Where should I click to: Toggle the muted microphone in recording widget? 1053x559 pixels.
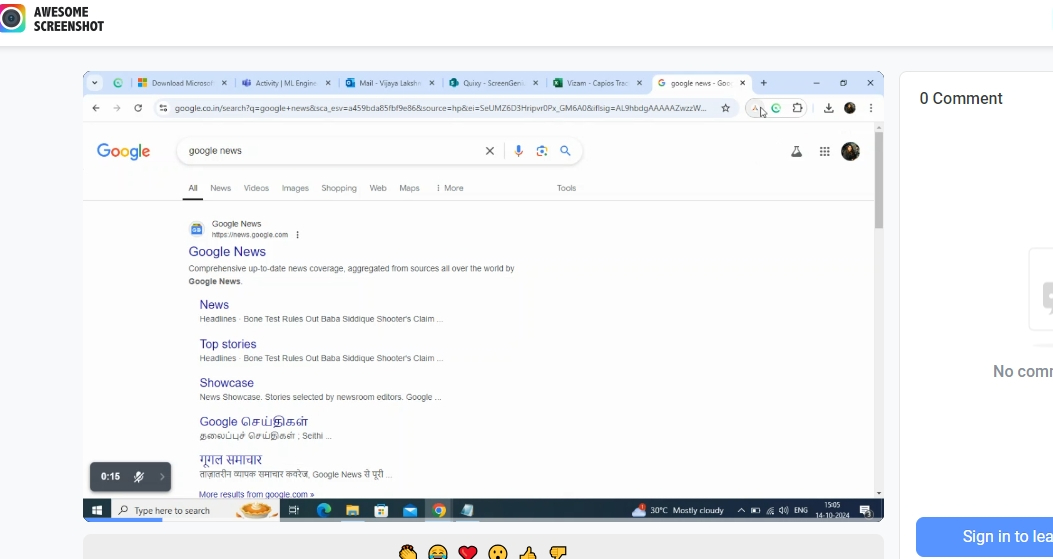pos(139,476)
